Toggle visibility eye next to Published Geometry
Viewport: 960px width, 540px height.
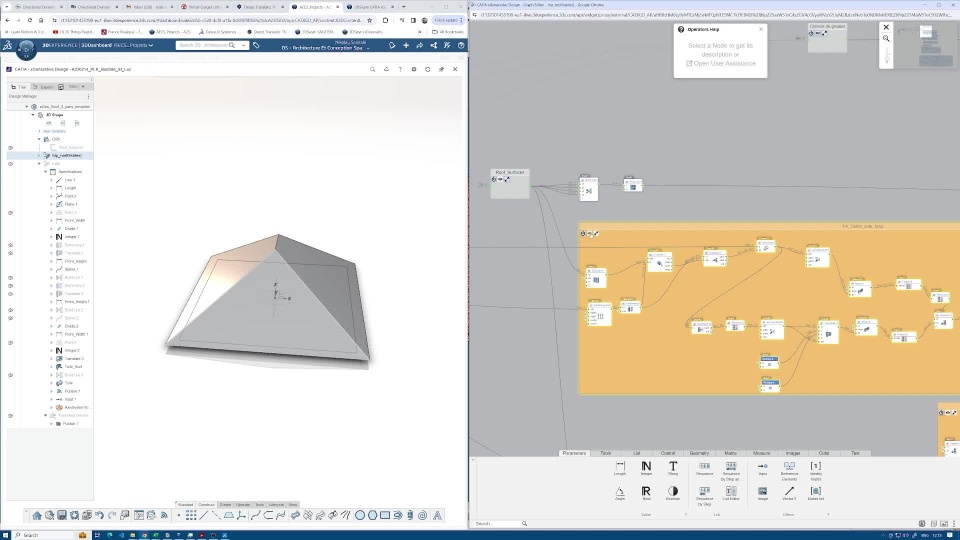(10, 416)
